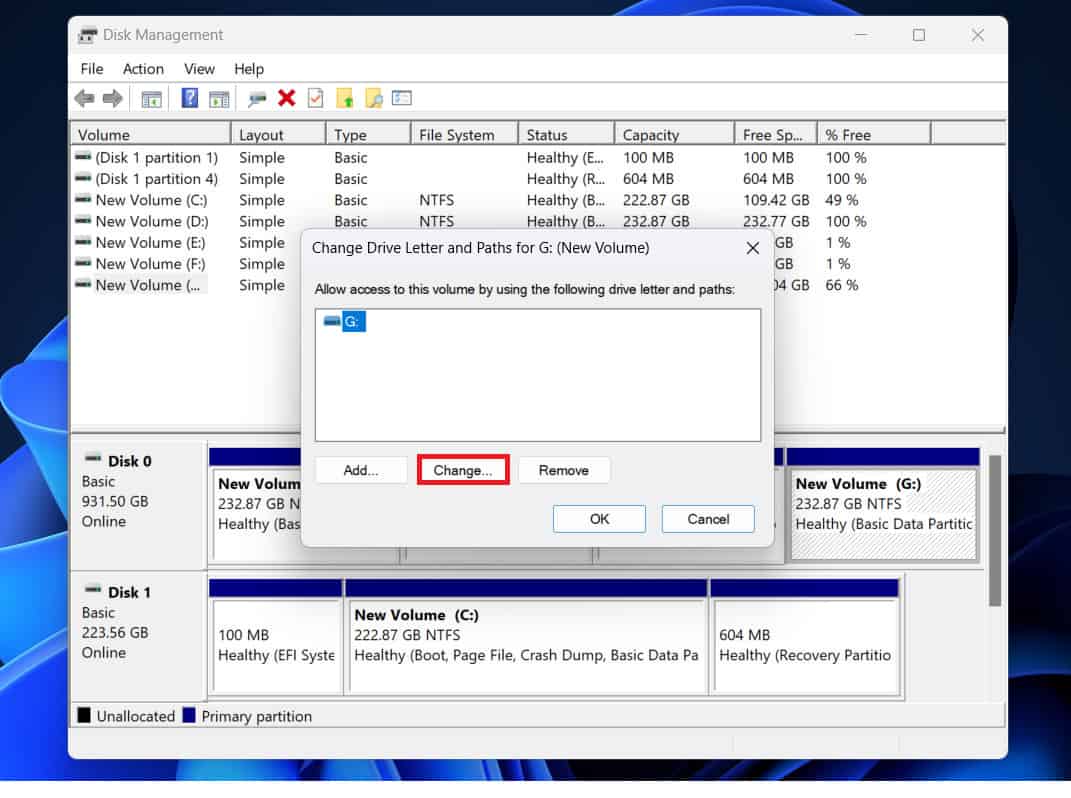Click the Forward arrow in toolbar
This screenshot has height=798, width=1071.
click(x=113, y=98)
